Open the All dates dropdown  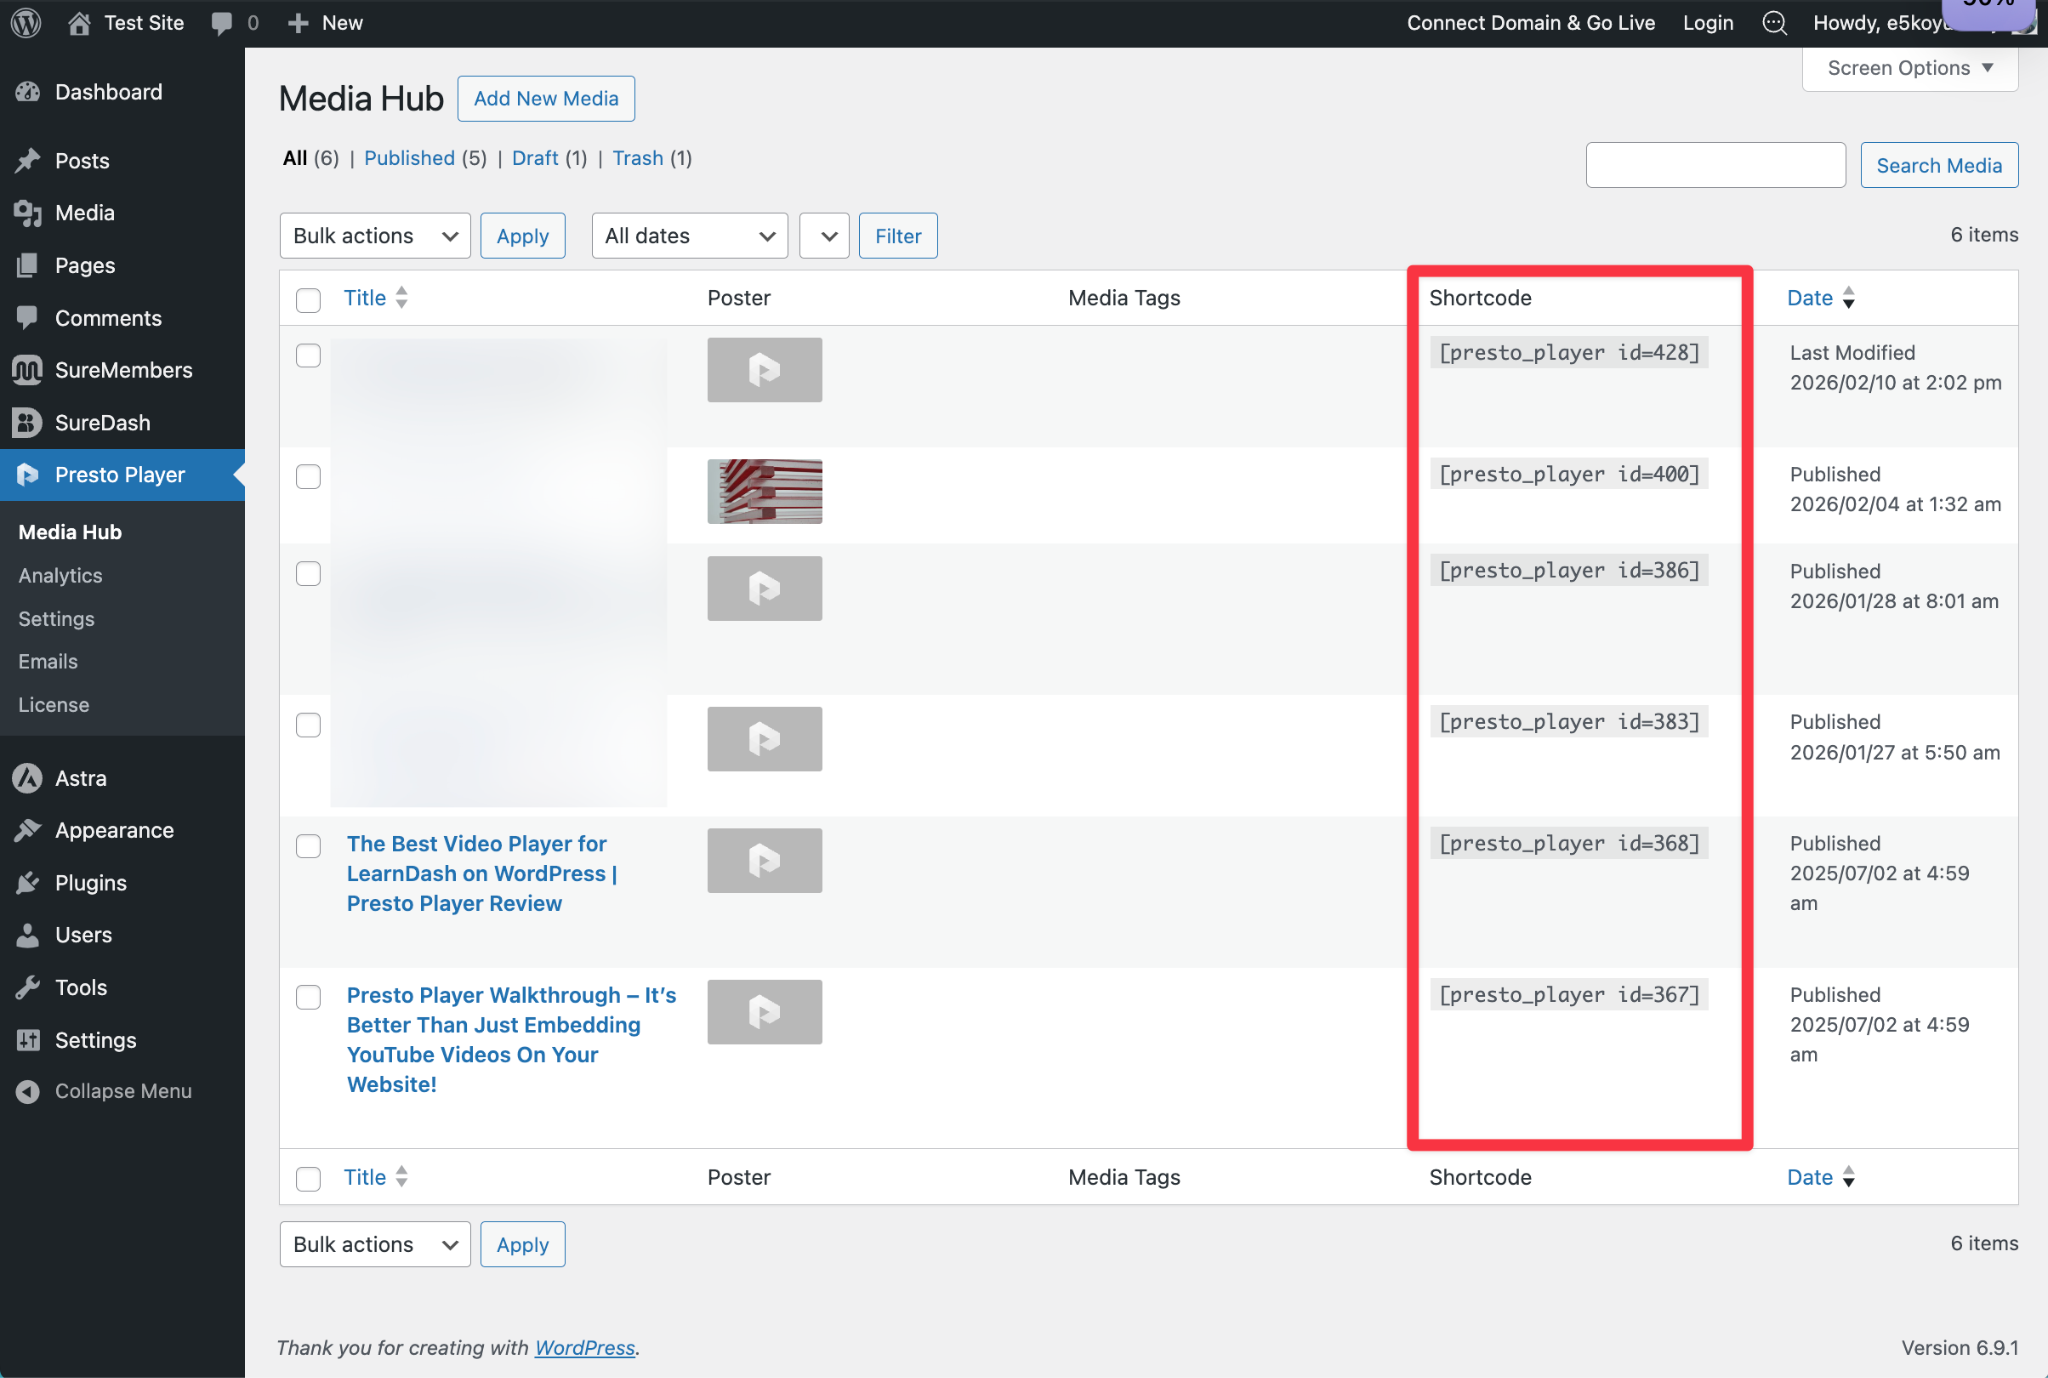pos(689,236)
